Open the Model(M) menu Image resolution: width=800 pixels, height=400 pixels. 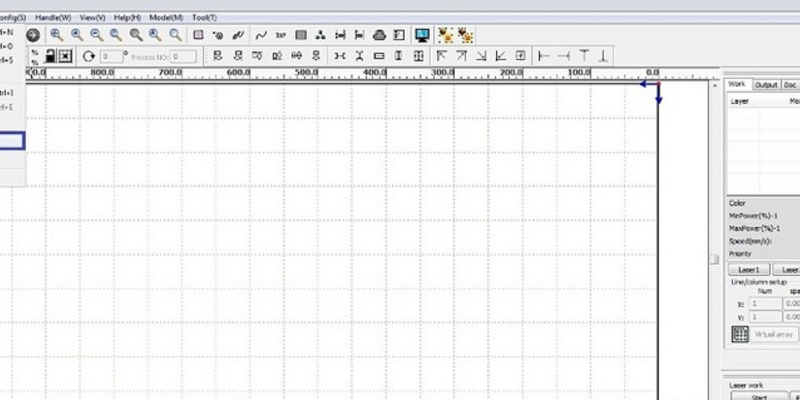(166, 18)
